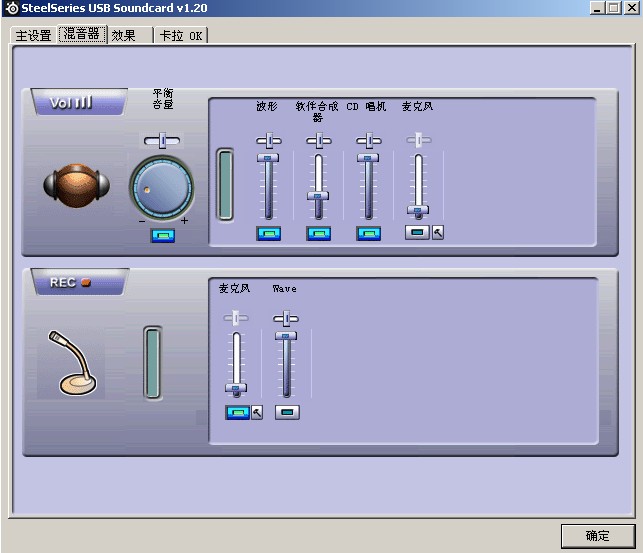Adjust the Wave recording balance slider
The image size is (643, 553).
click(286, 319)
